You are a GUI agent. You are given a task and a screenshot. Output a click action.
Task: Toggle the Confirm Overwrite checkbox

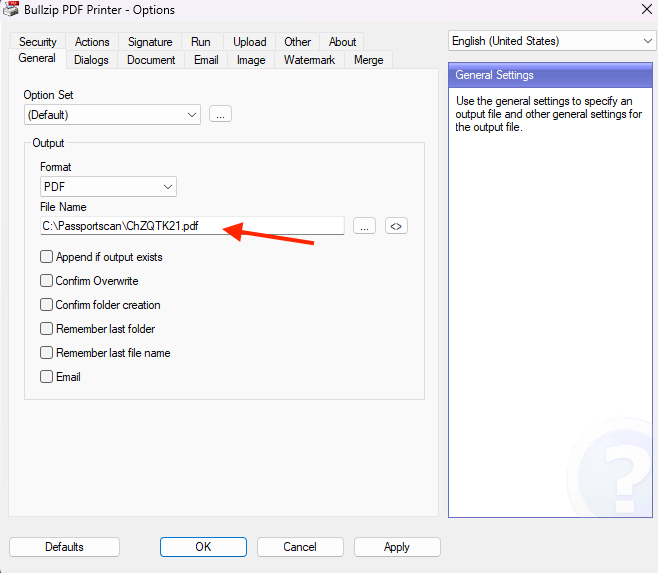[x=47, y=281]
